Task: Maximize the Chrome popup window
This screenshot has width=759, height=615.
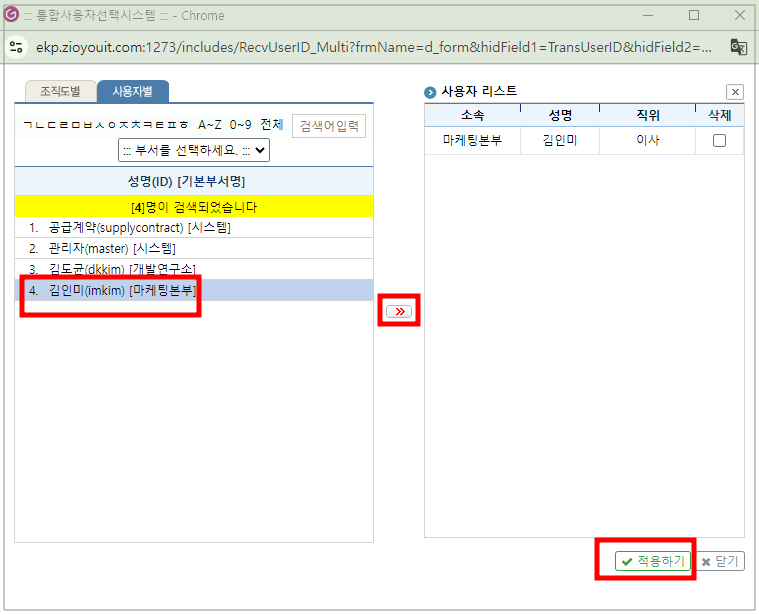Action: tap(694, 15)
